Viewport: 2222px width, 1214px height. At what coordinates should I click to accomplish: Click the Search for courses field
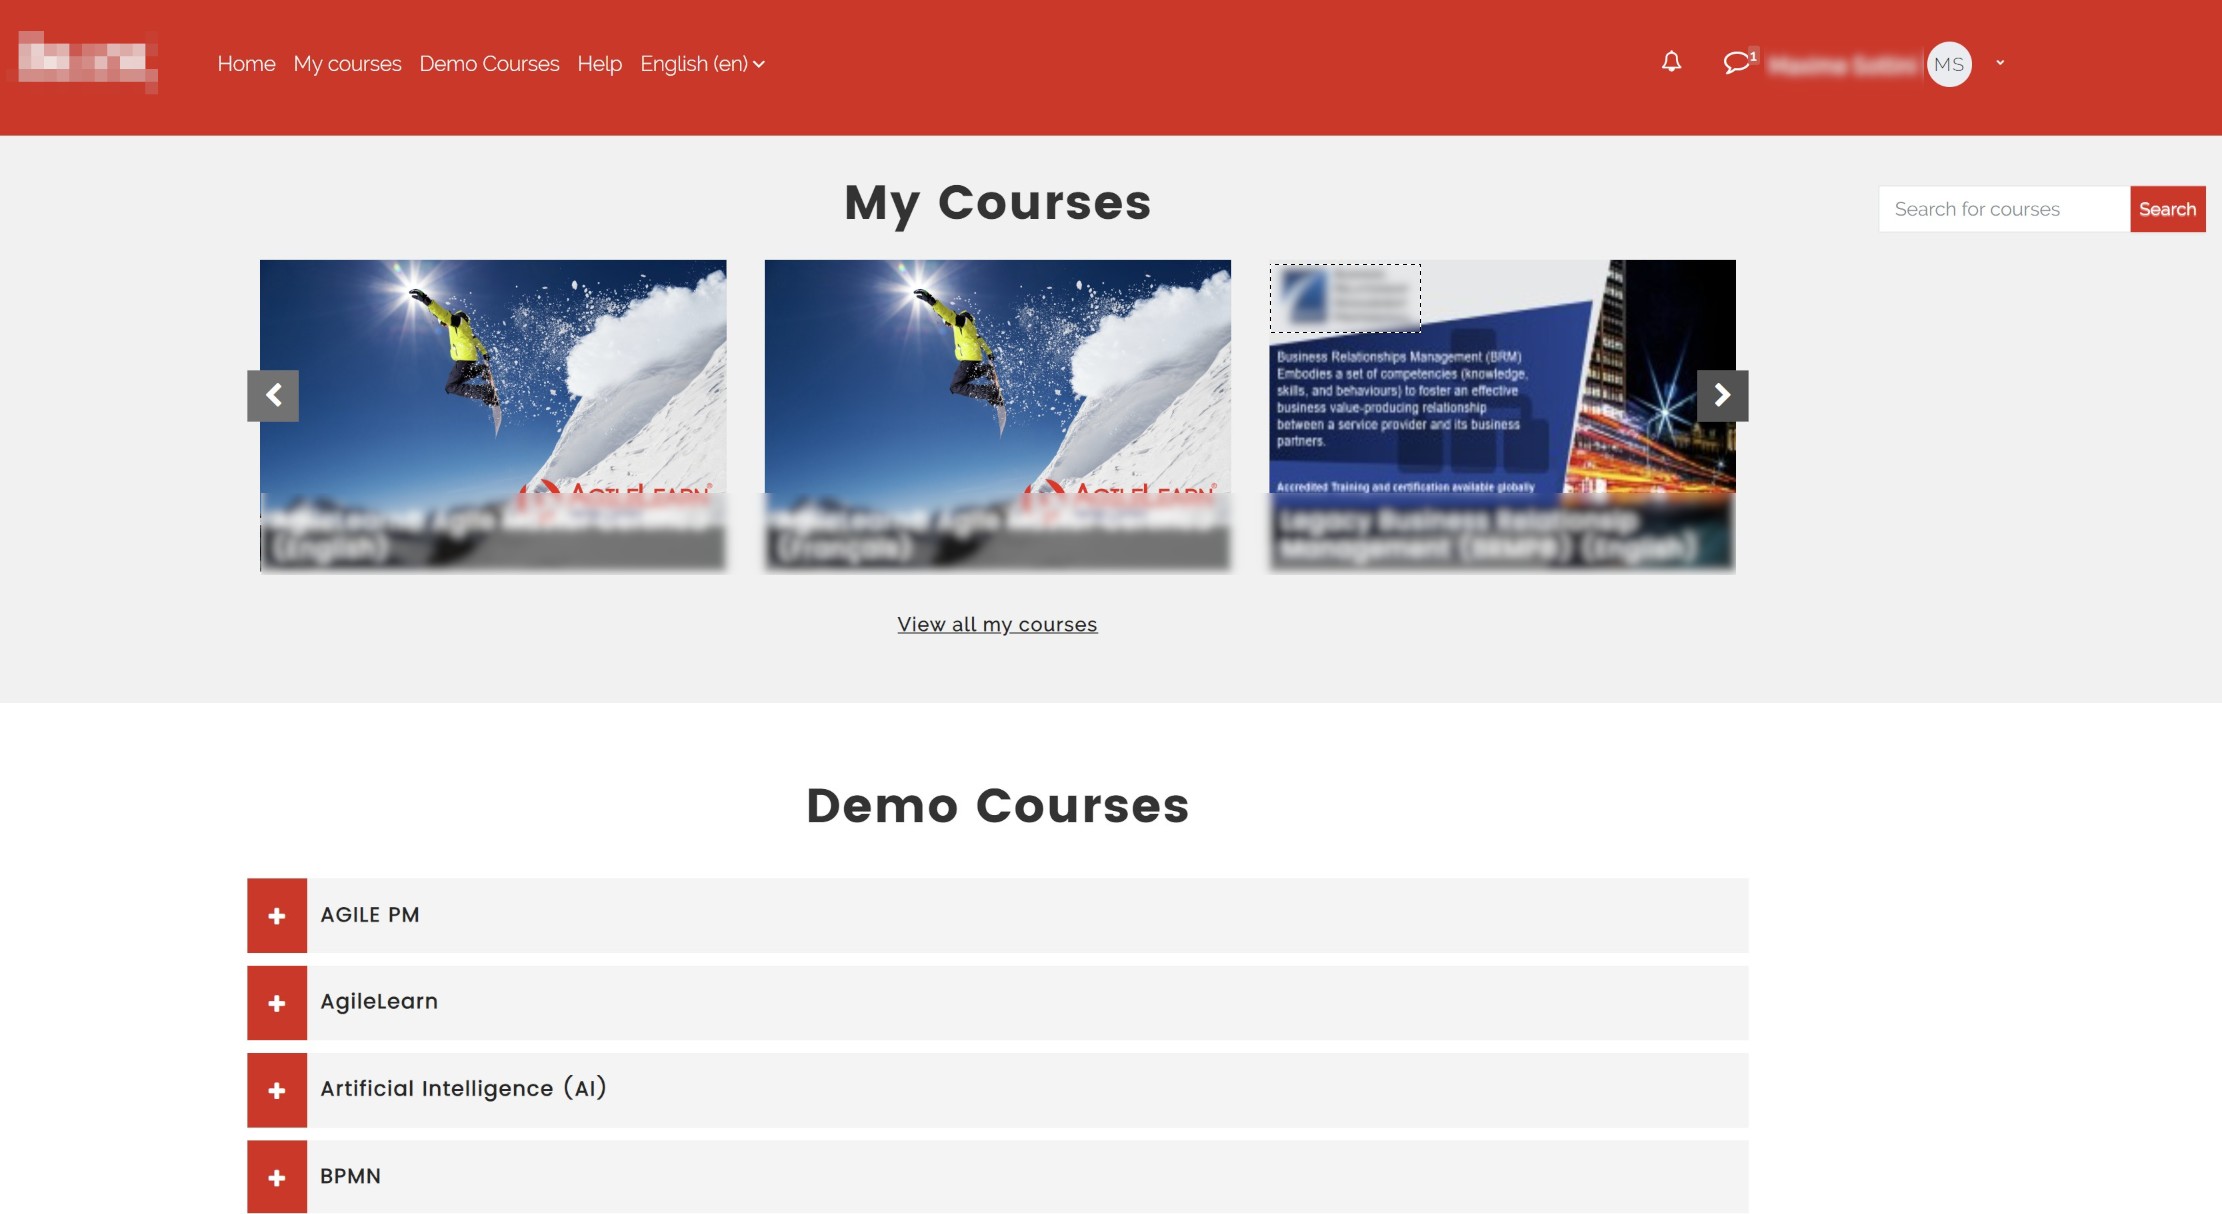(2003, 209)
